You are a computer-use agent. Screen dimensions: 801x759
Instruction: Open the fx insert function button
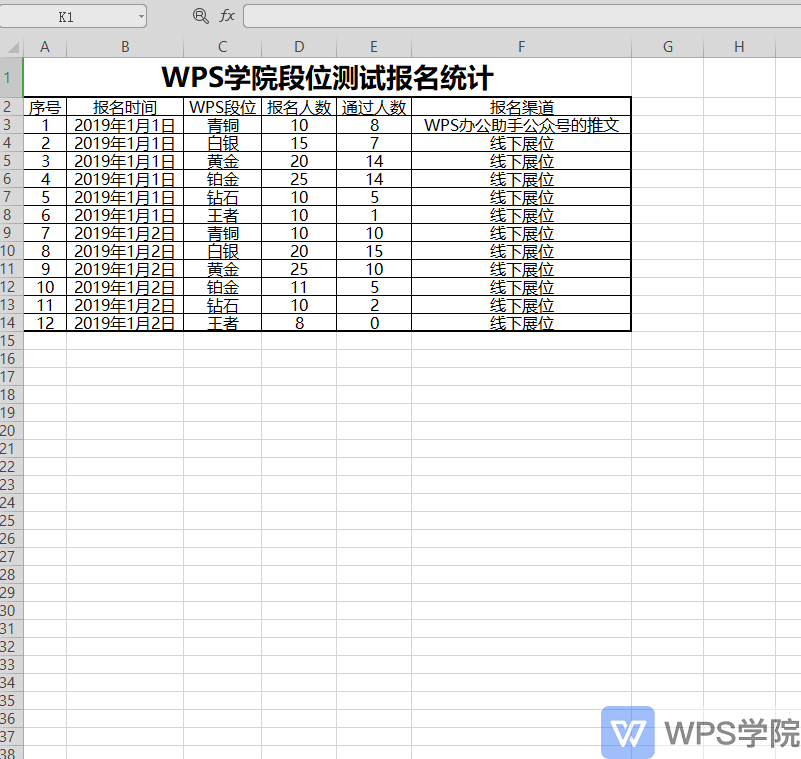point(227,16)
